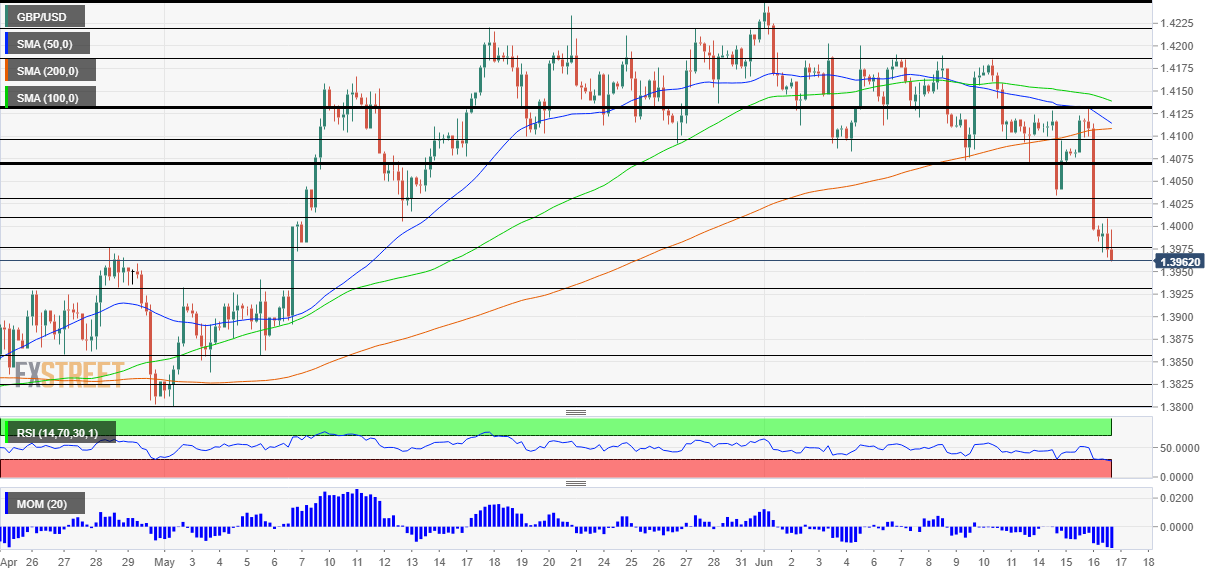Viewport: 1223px width, 575px height.
Task: Click the current price tag 1.39620
Action: (x=1178, y=261)
